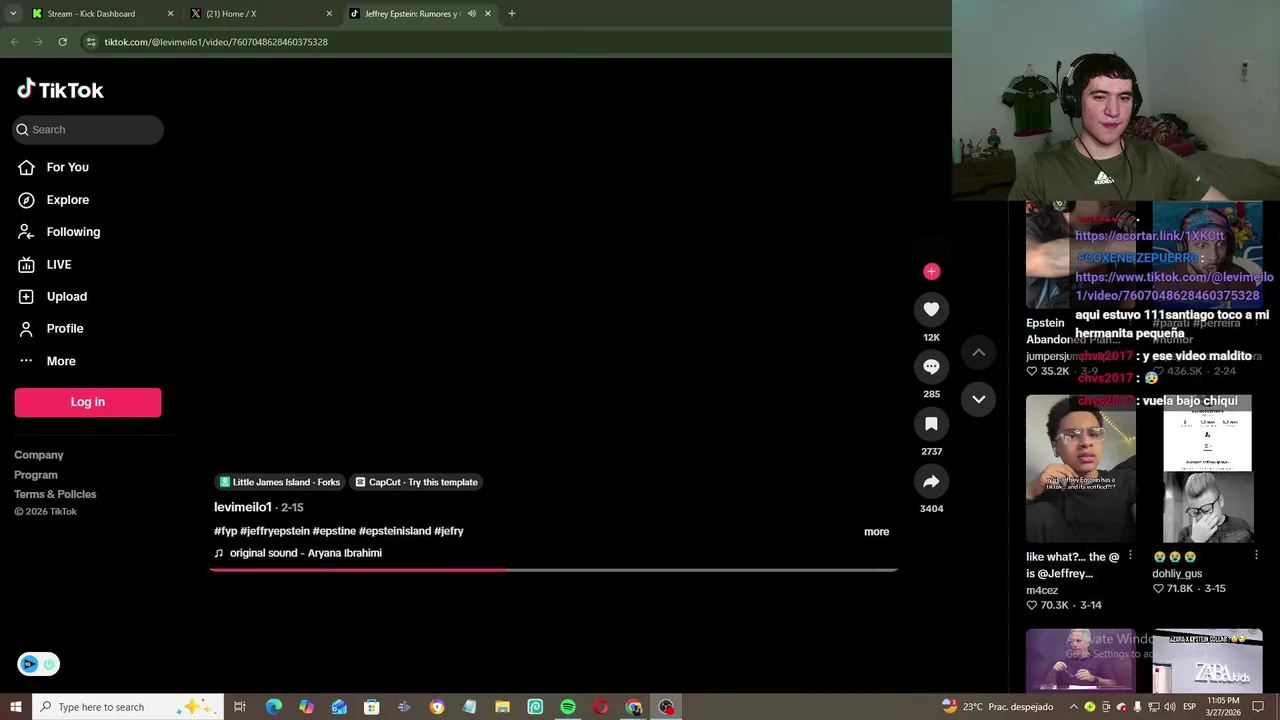The image size is (1280, 720).
Task: Open the Company footer link
Action: click(x=39, y=455)
